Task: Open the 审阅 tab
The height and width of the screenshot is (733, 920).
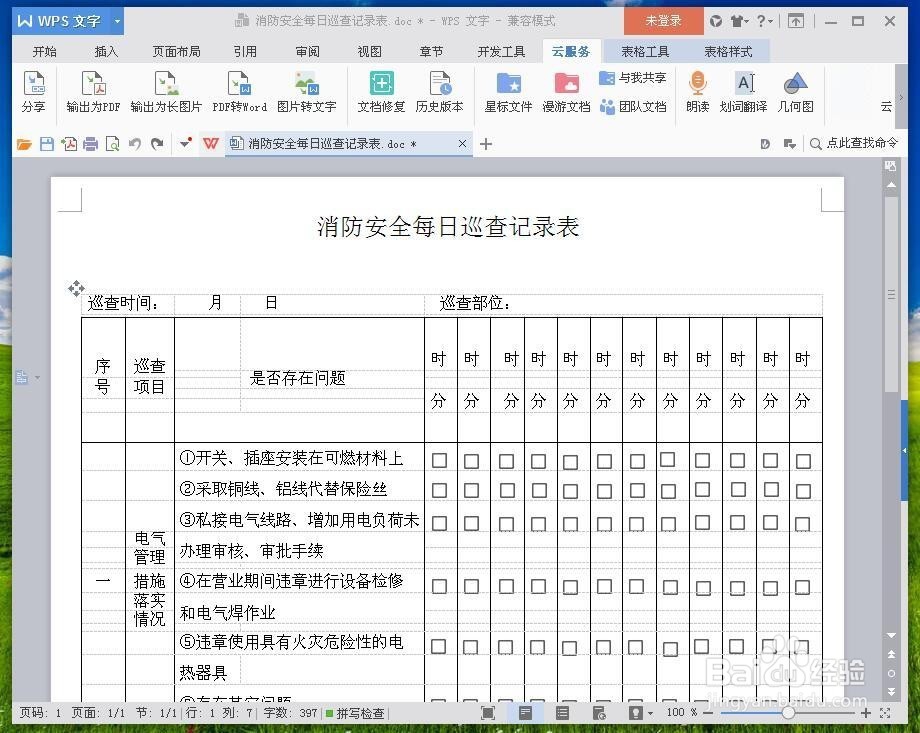Action: (307, 52)
